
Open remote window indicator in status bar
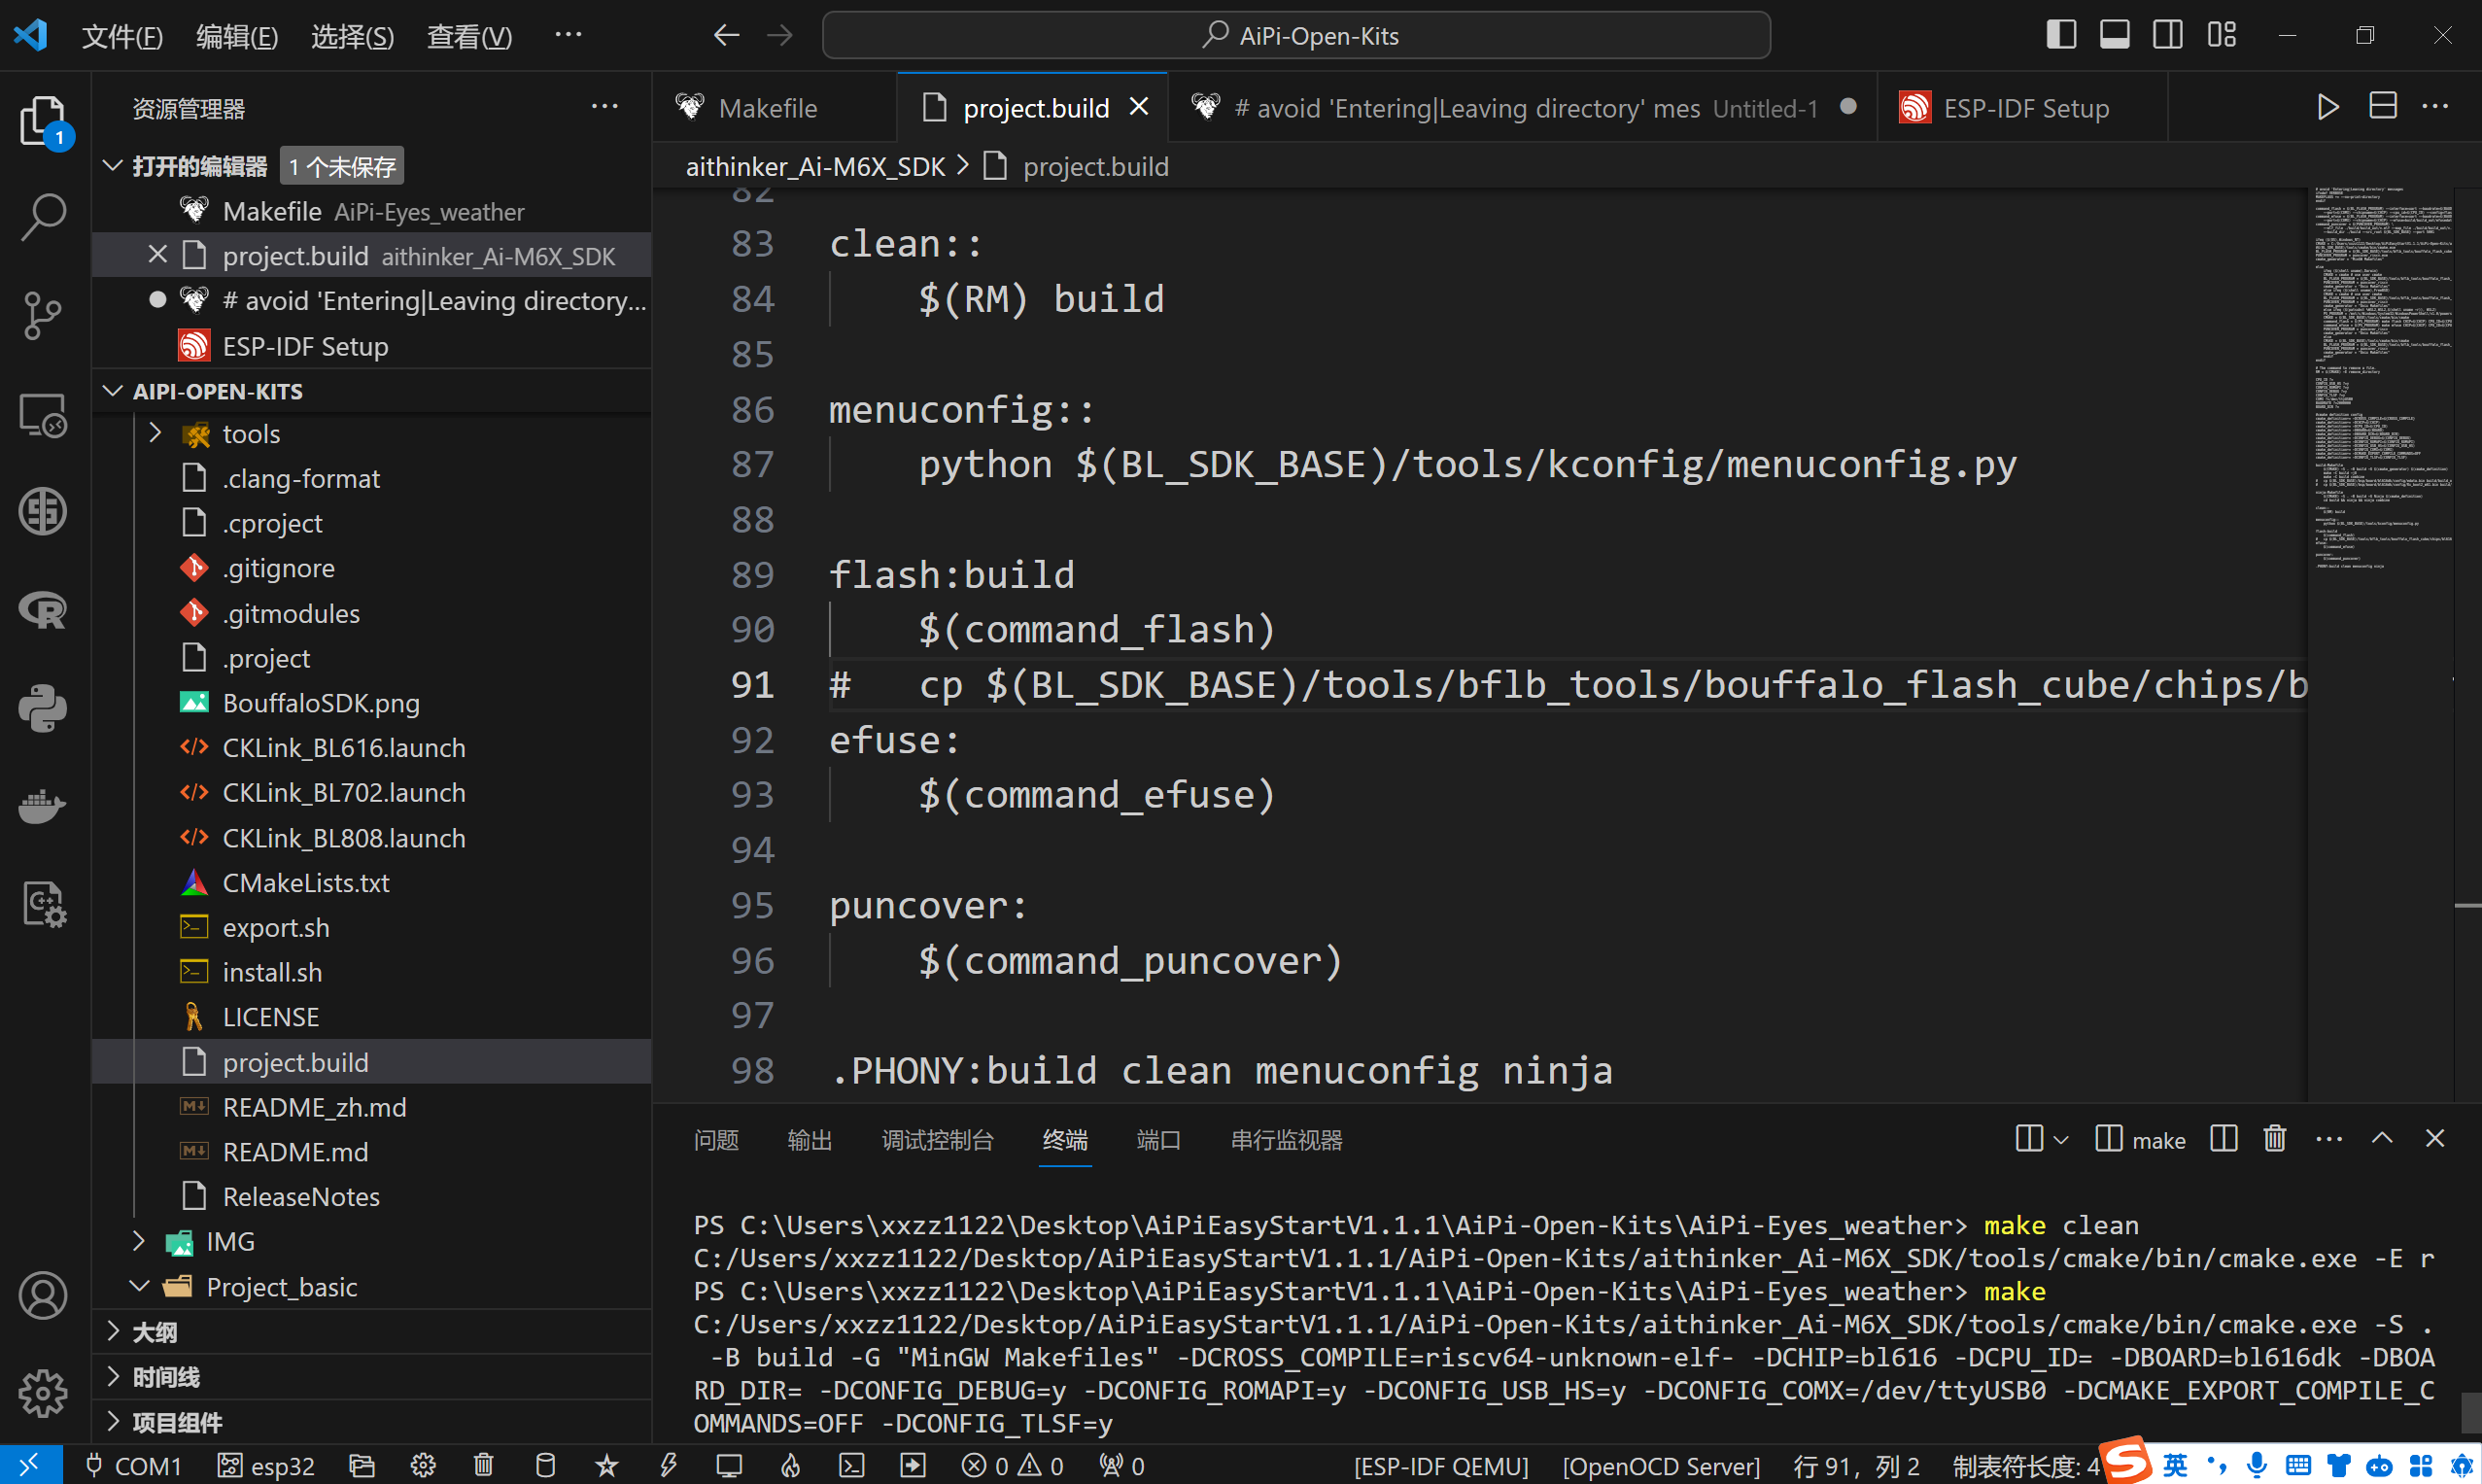click(30, 1466)
